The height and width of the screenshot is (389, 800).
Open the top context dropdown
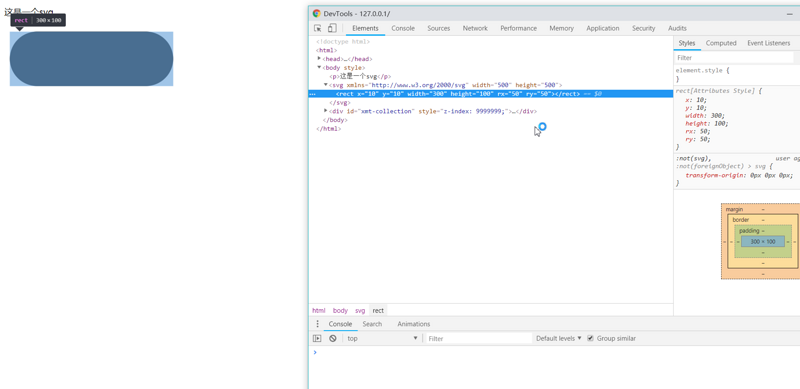382,338
